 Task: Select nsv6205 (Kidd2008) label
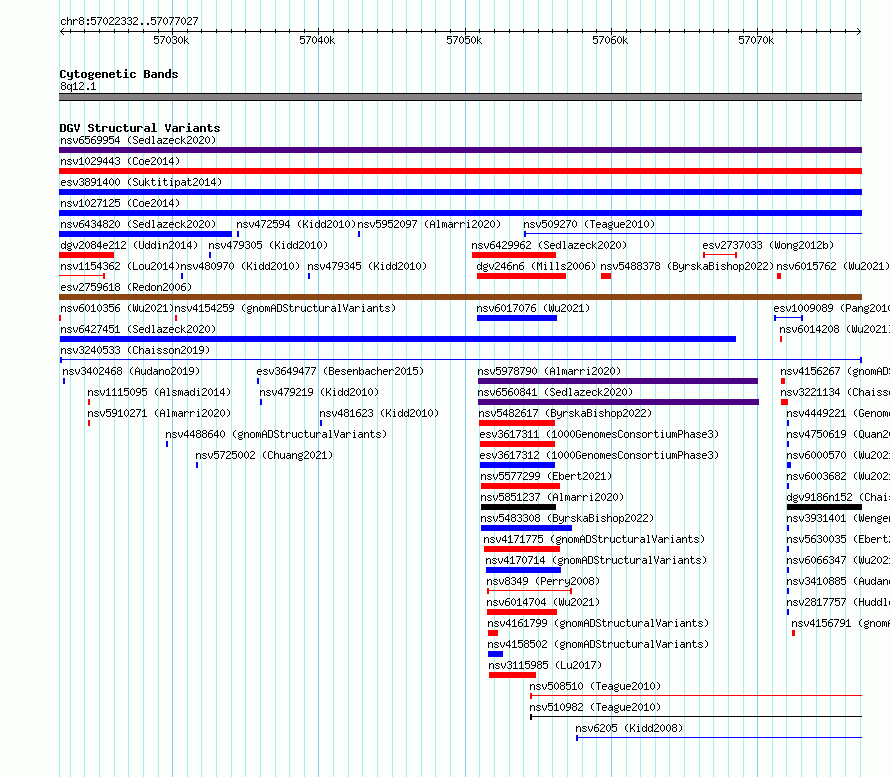pyautogui.click(x=629, y=728)
